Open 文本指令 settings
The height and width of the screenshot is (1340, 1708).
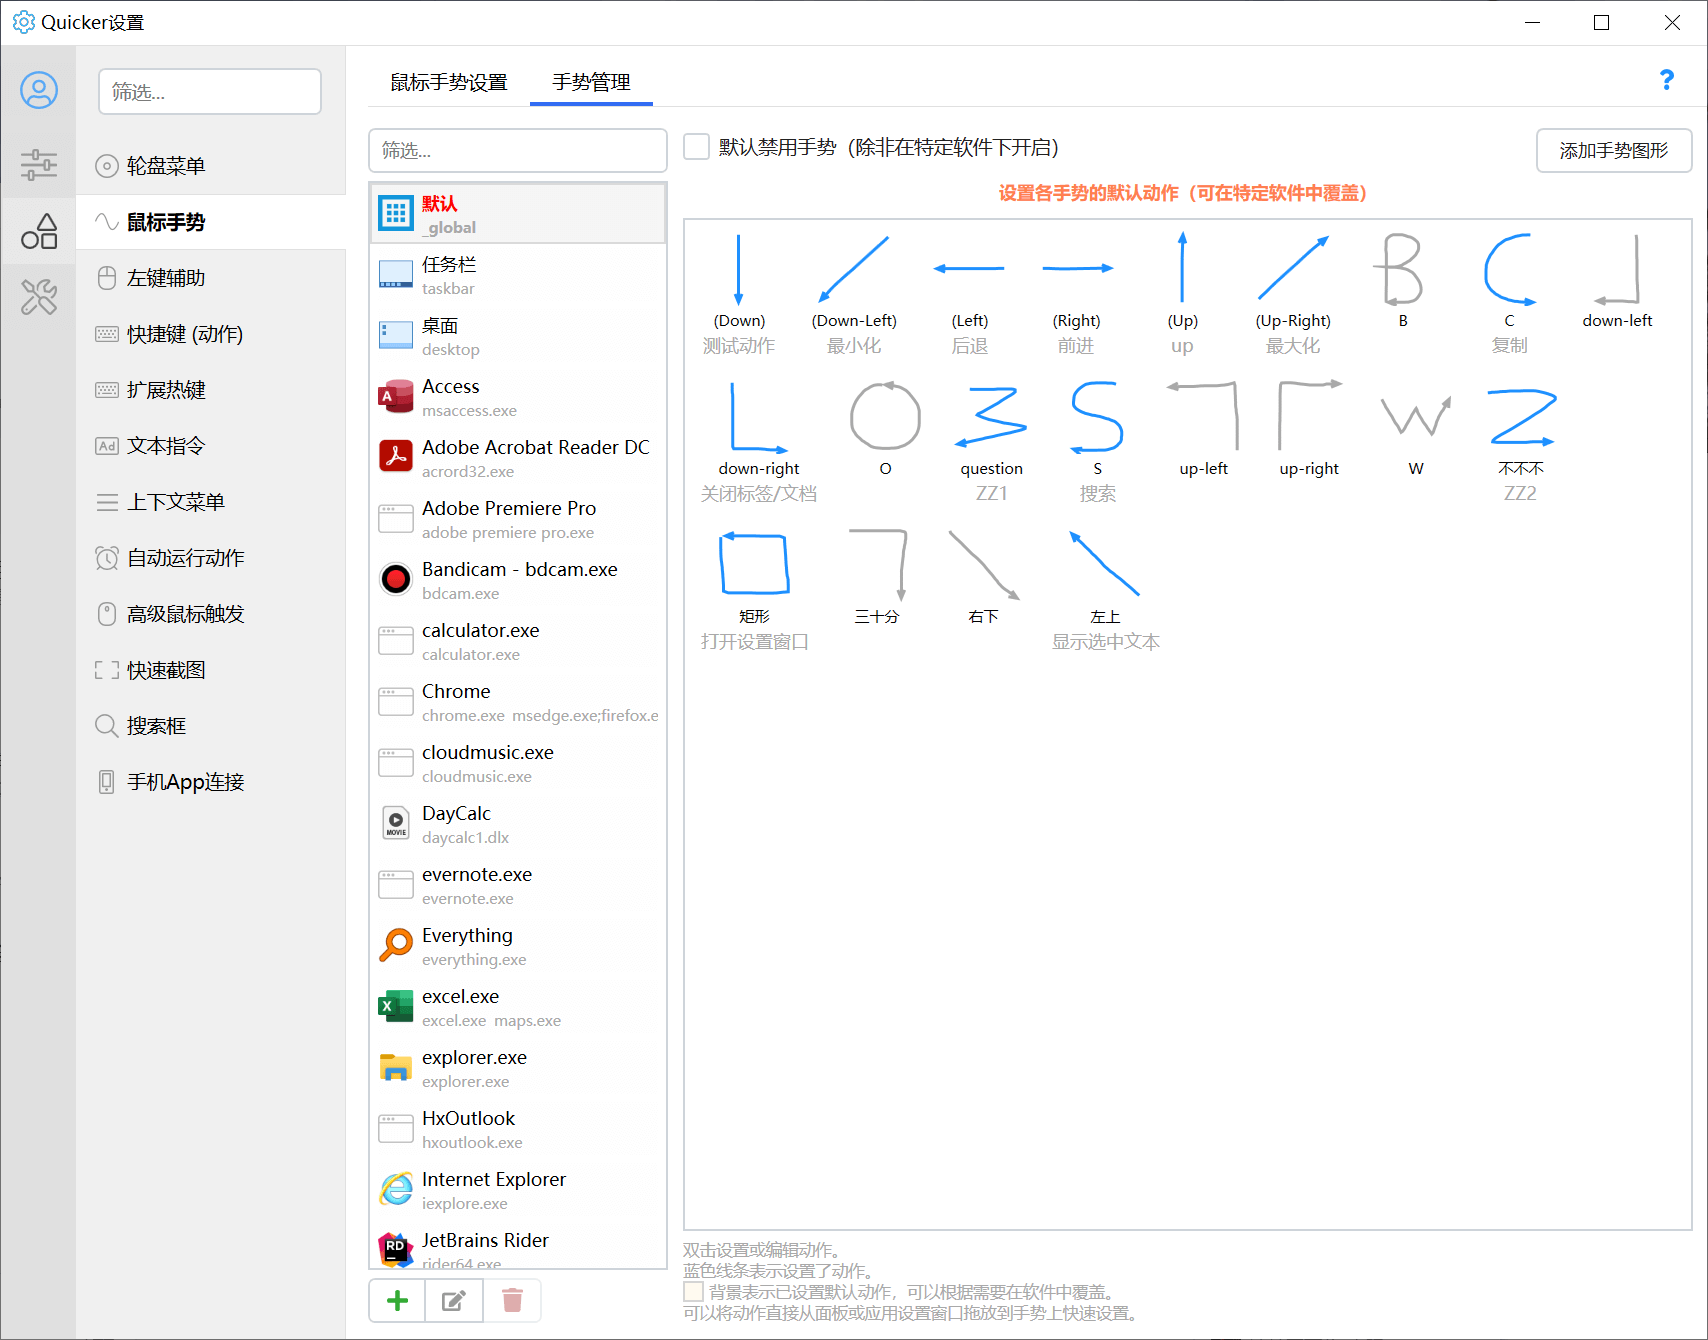[211, 446]
